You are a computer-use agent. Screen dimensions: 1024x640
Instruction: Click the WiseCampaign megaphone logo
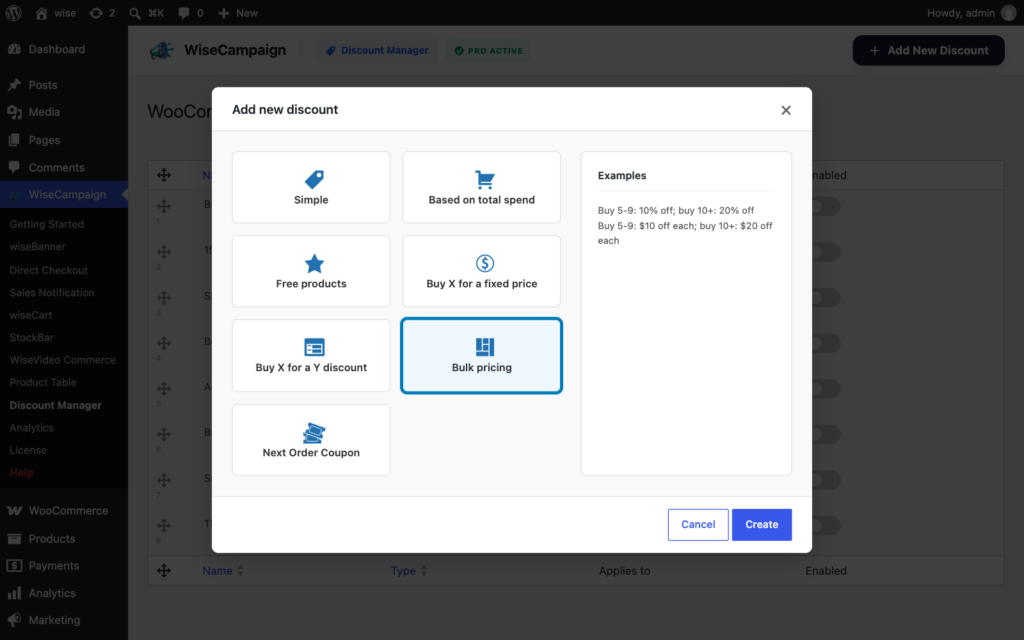[161, 50]
